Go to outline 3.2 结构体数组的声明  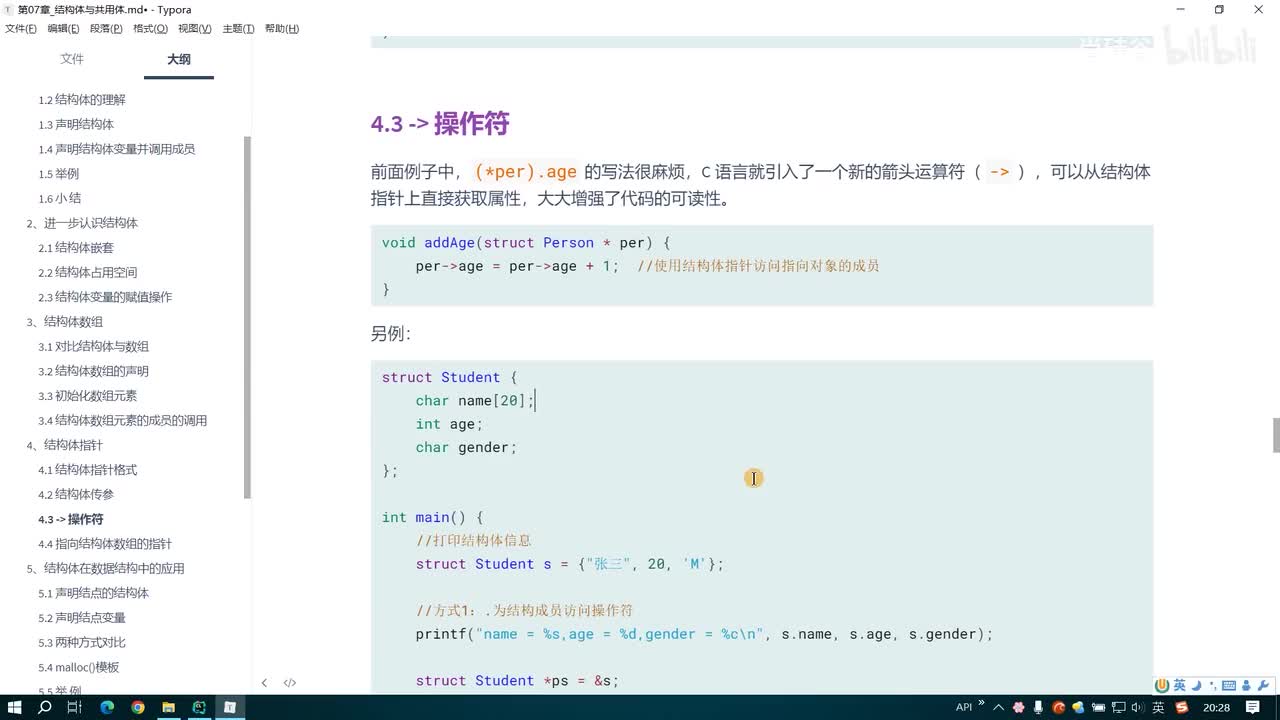pyautogui.click(x=93, y=371)
